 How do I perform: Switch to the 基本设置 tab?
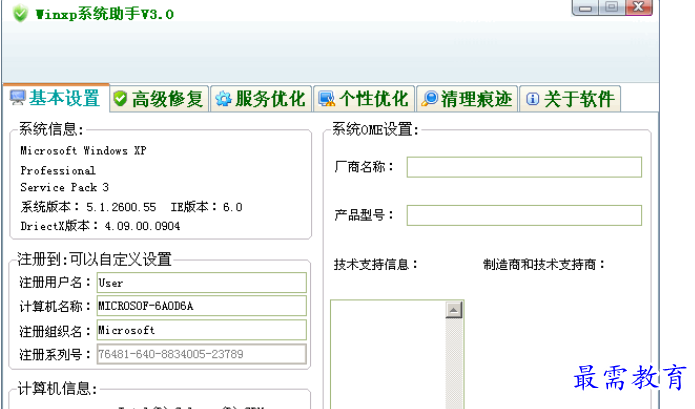coord(56,98)
